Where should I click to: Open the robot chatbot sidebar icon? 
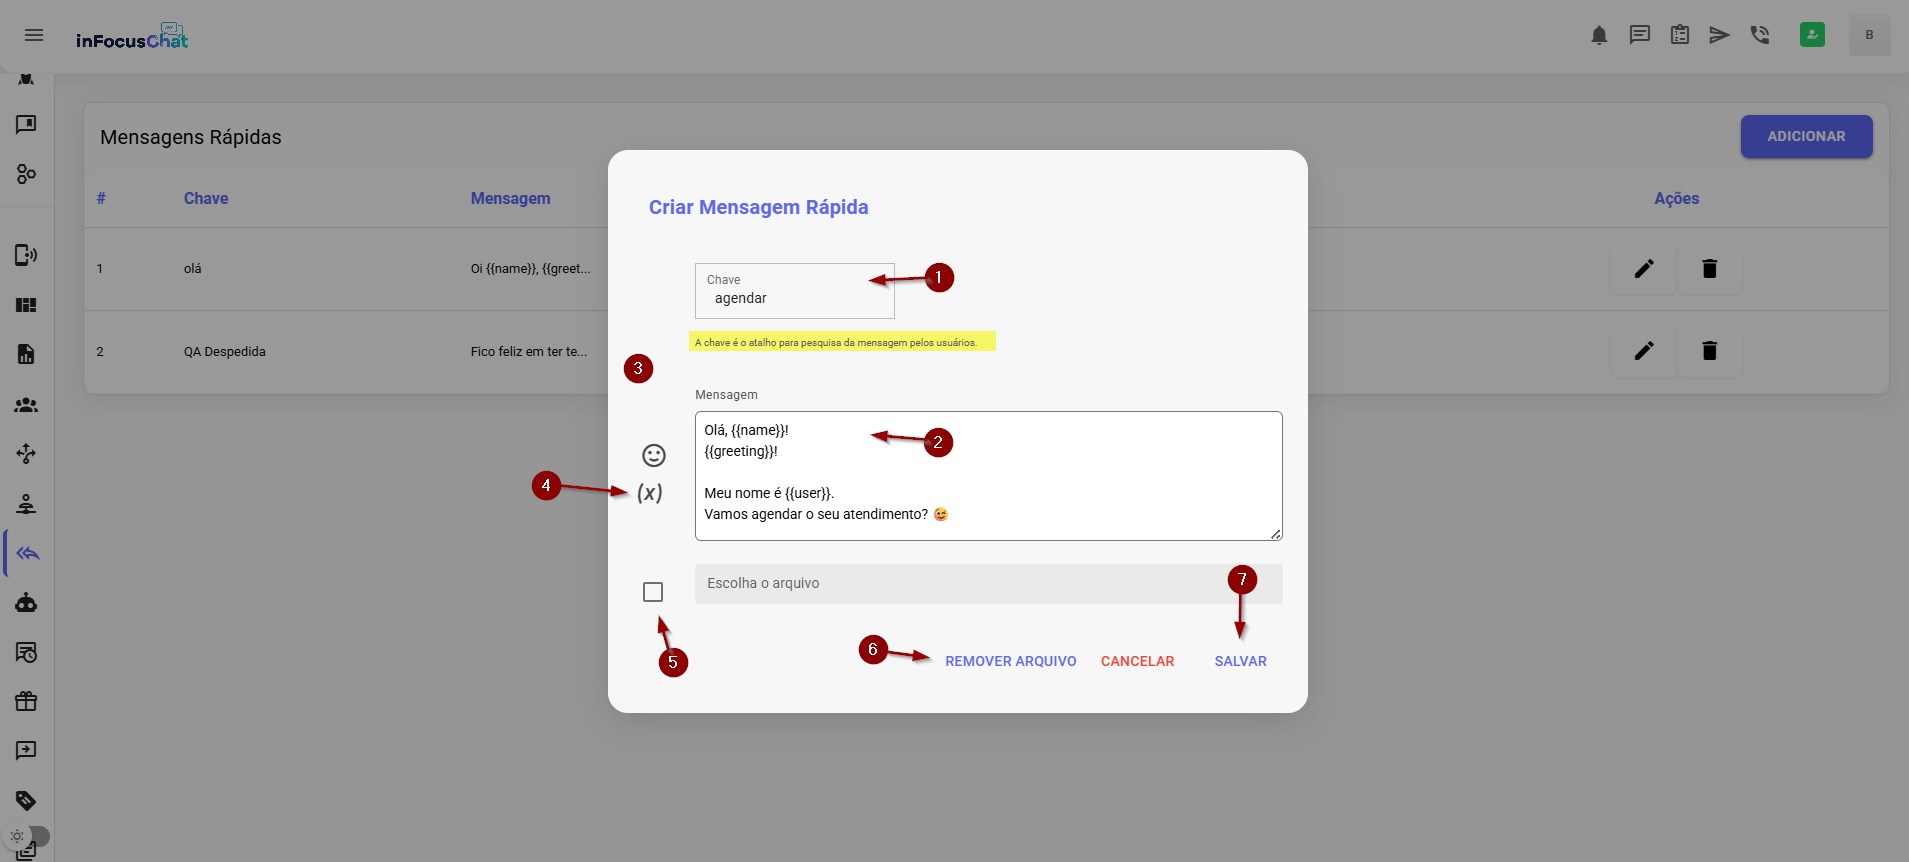click(x=27, y=603)
